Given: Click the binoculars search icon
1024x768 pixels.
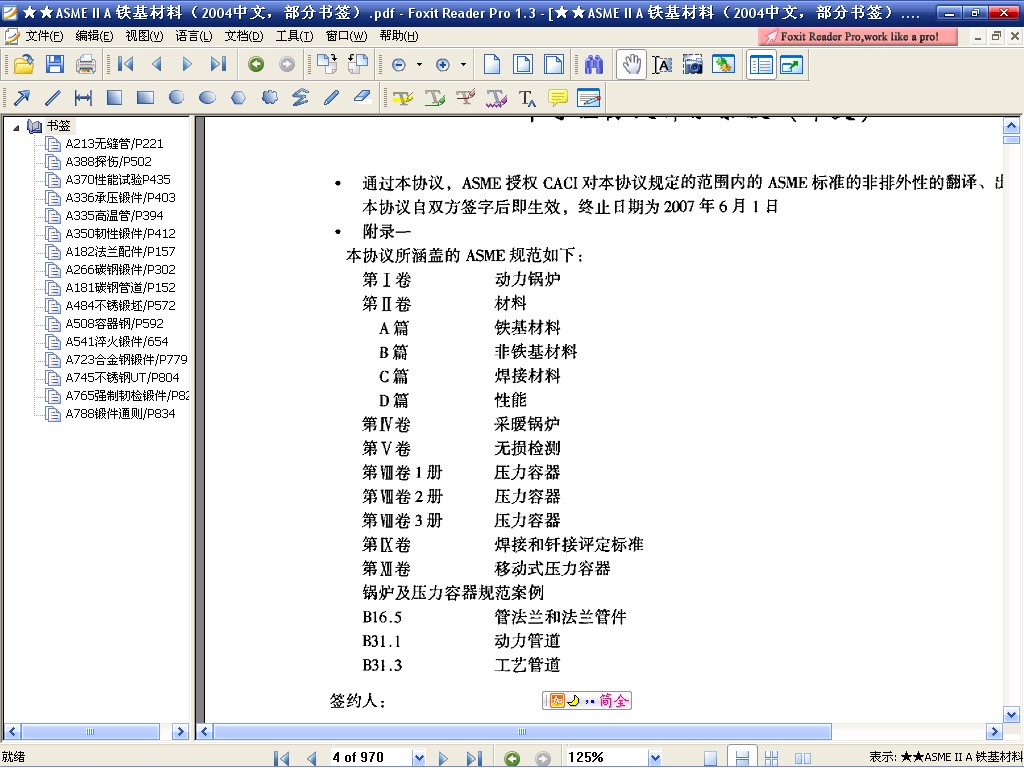Looking at the screenshot, I should [594, 64].
